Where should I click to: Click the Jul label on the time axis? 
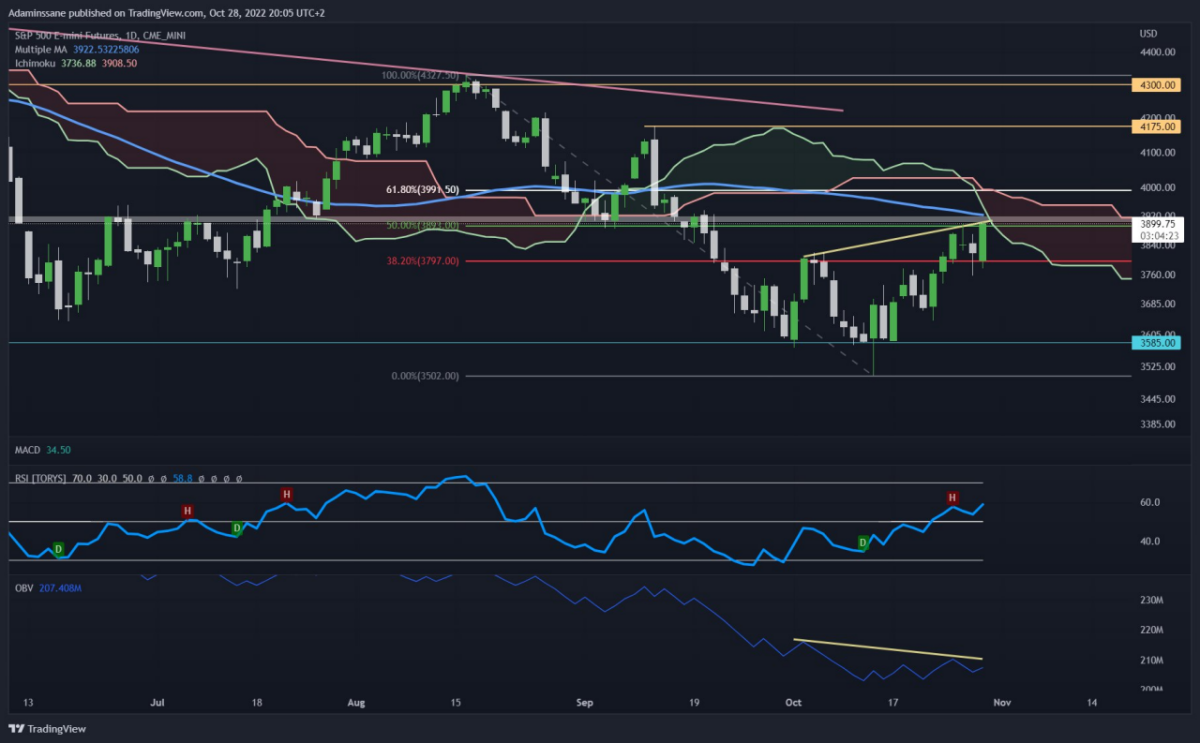pyautogui.click(x=157, y=703)
